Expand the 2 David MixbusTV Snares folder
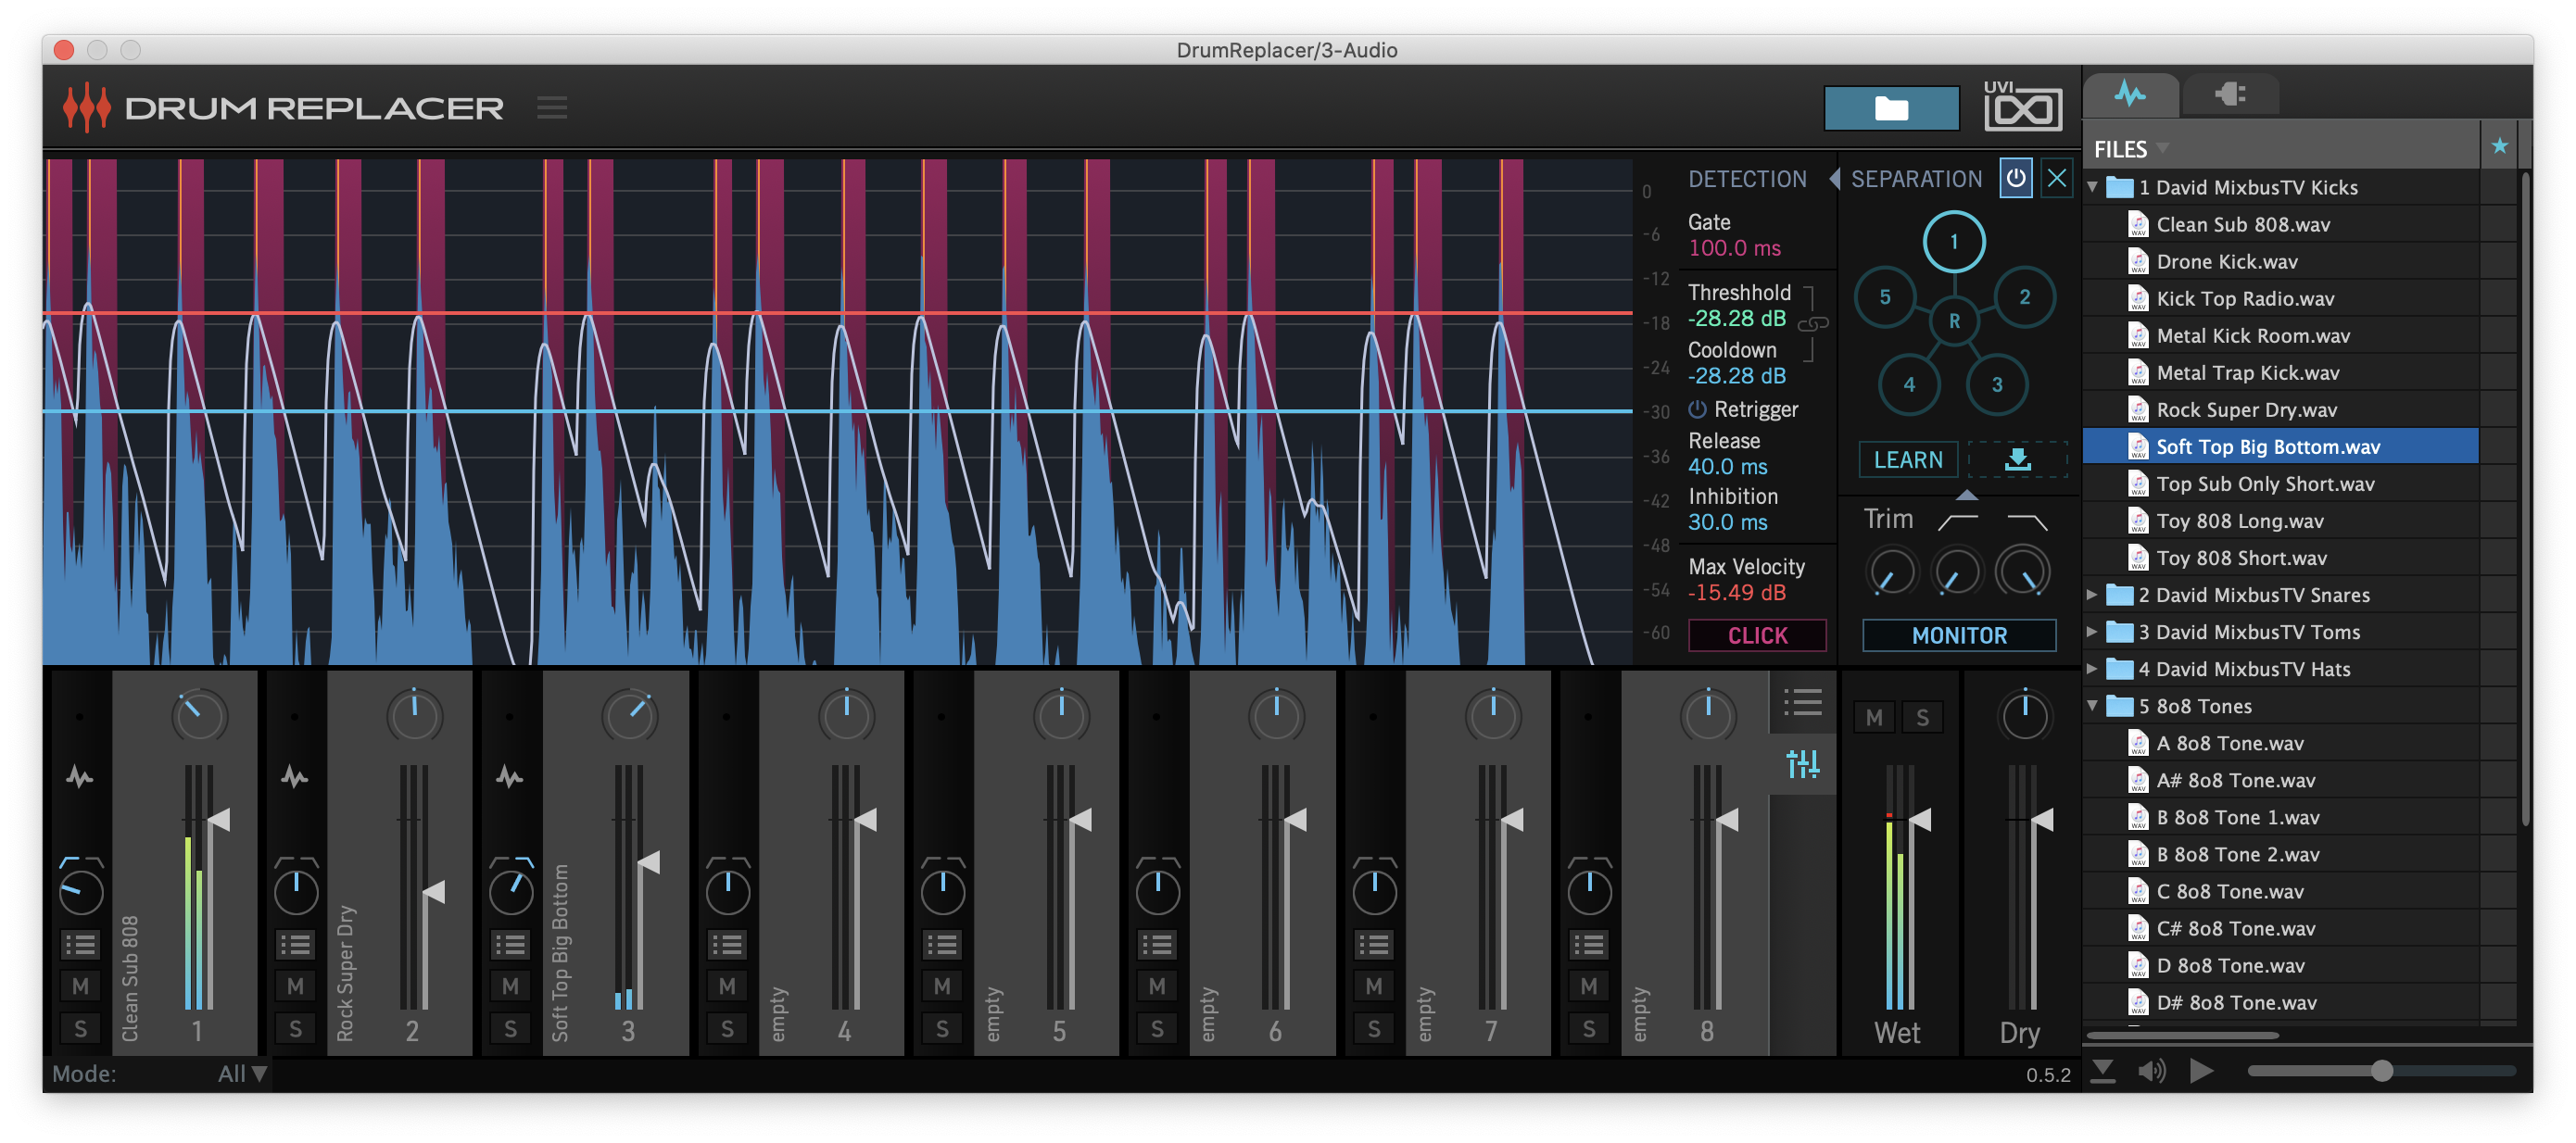 click(x=2093, y=594)
